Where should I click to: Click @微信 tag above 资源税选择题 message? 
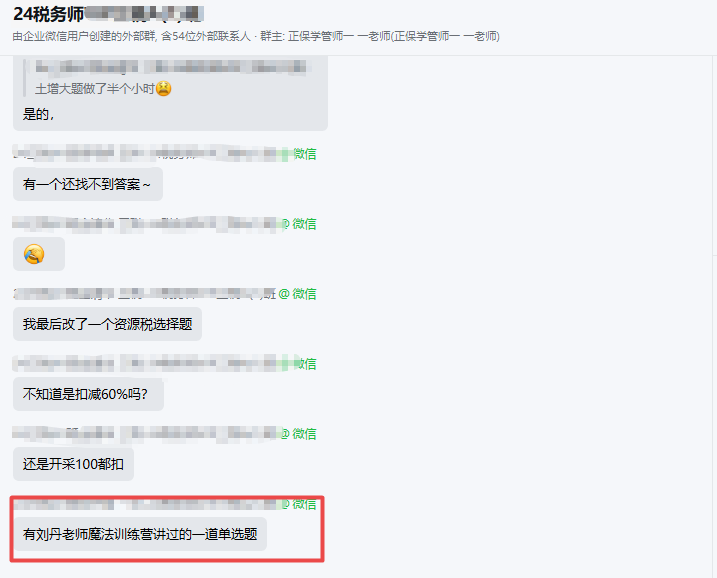tap(297, 294)
